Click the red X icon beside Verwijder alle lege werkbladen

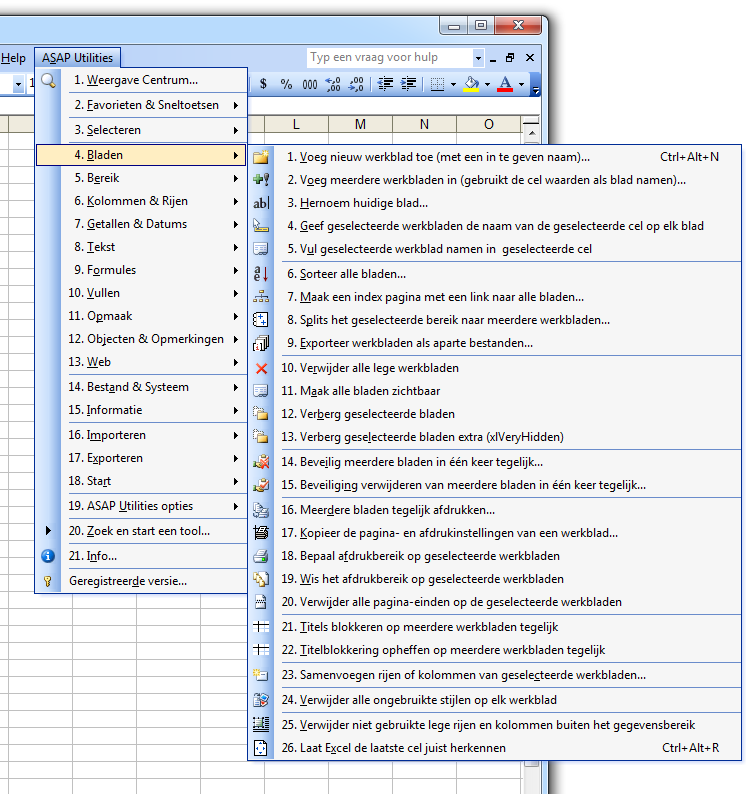261,368
